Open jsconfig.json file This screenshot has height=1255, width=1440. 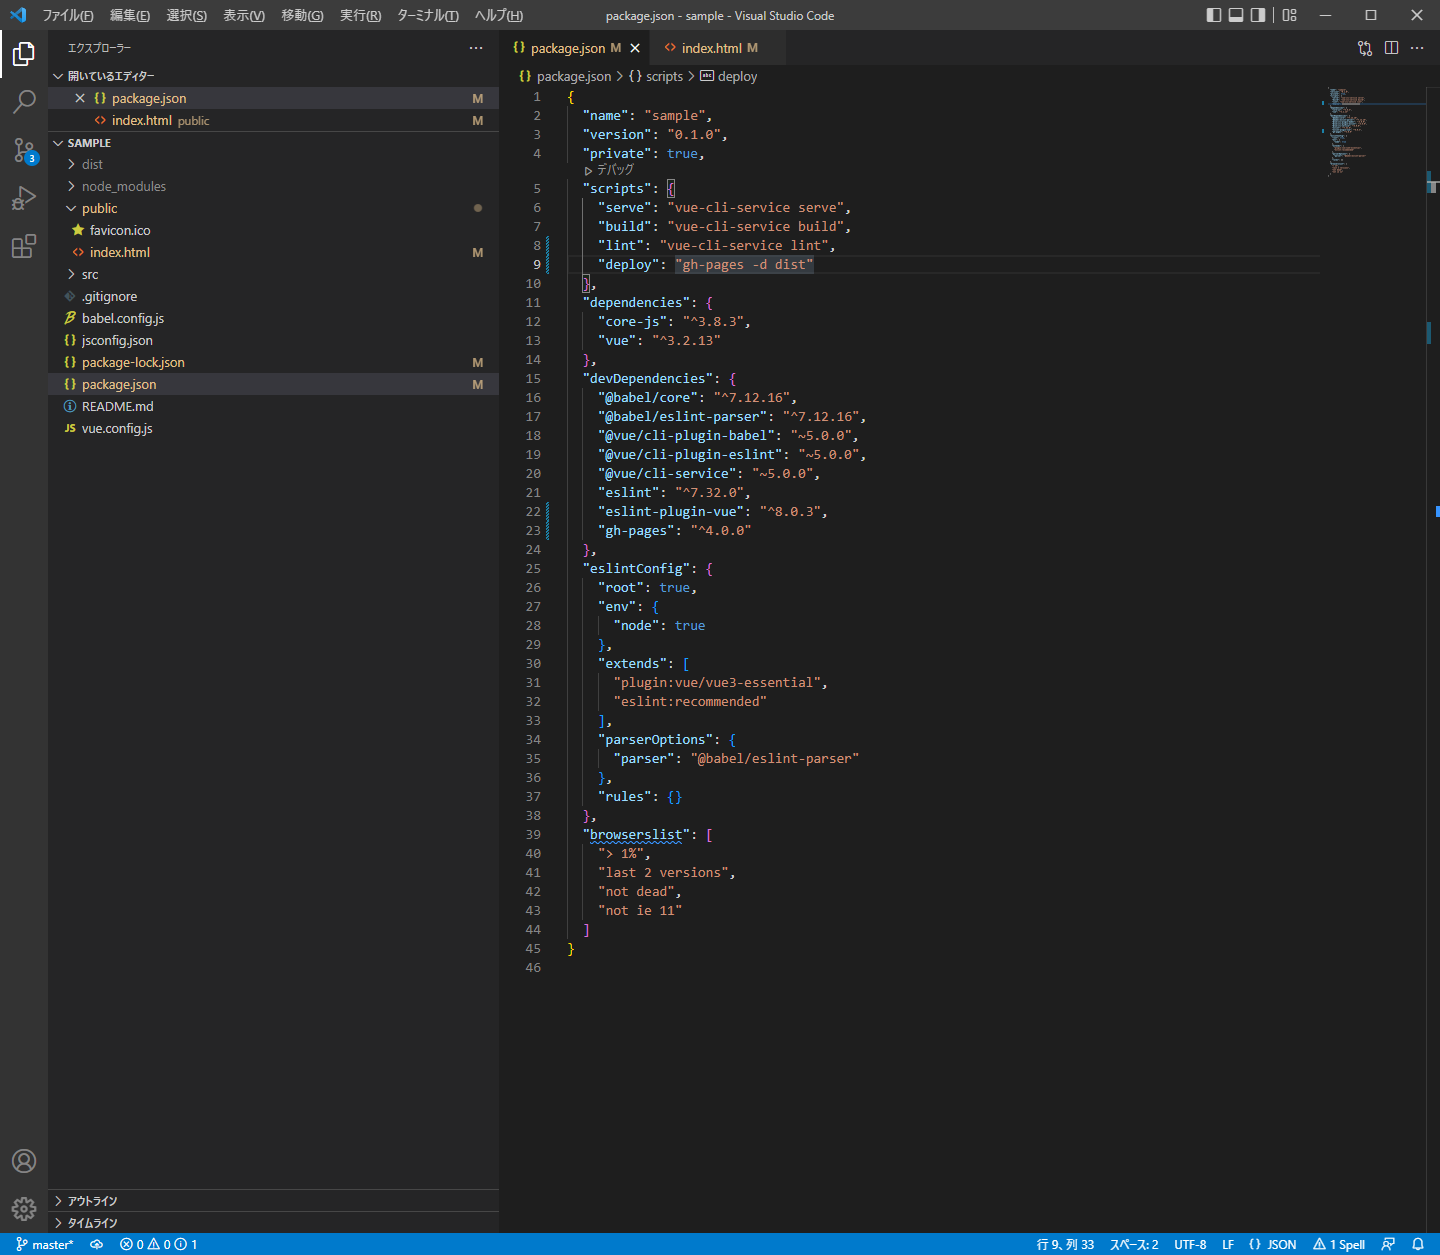point(273,340)
